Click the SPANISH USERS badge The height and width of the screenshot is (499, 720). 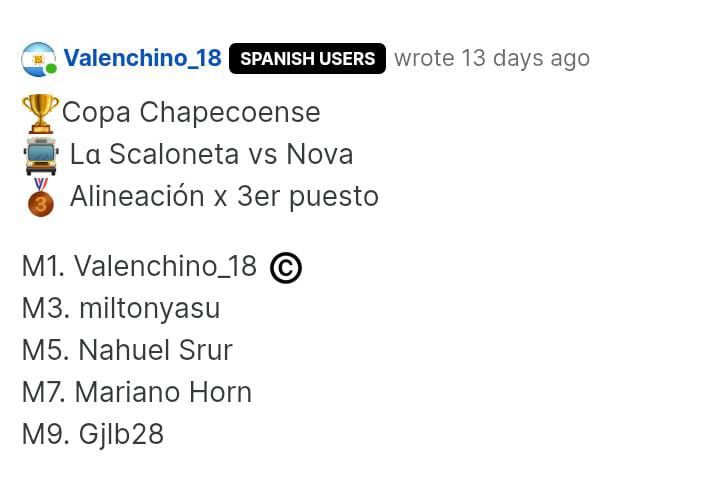pyautogui.click(x=307, y=58)
